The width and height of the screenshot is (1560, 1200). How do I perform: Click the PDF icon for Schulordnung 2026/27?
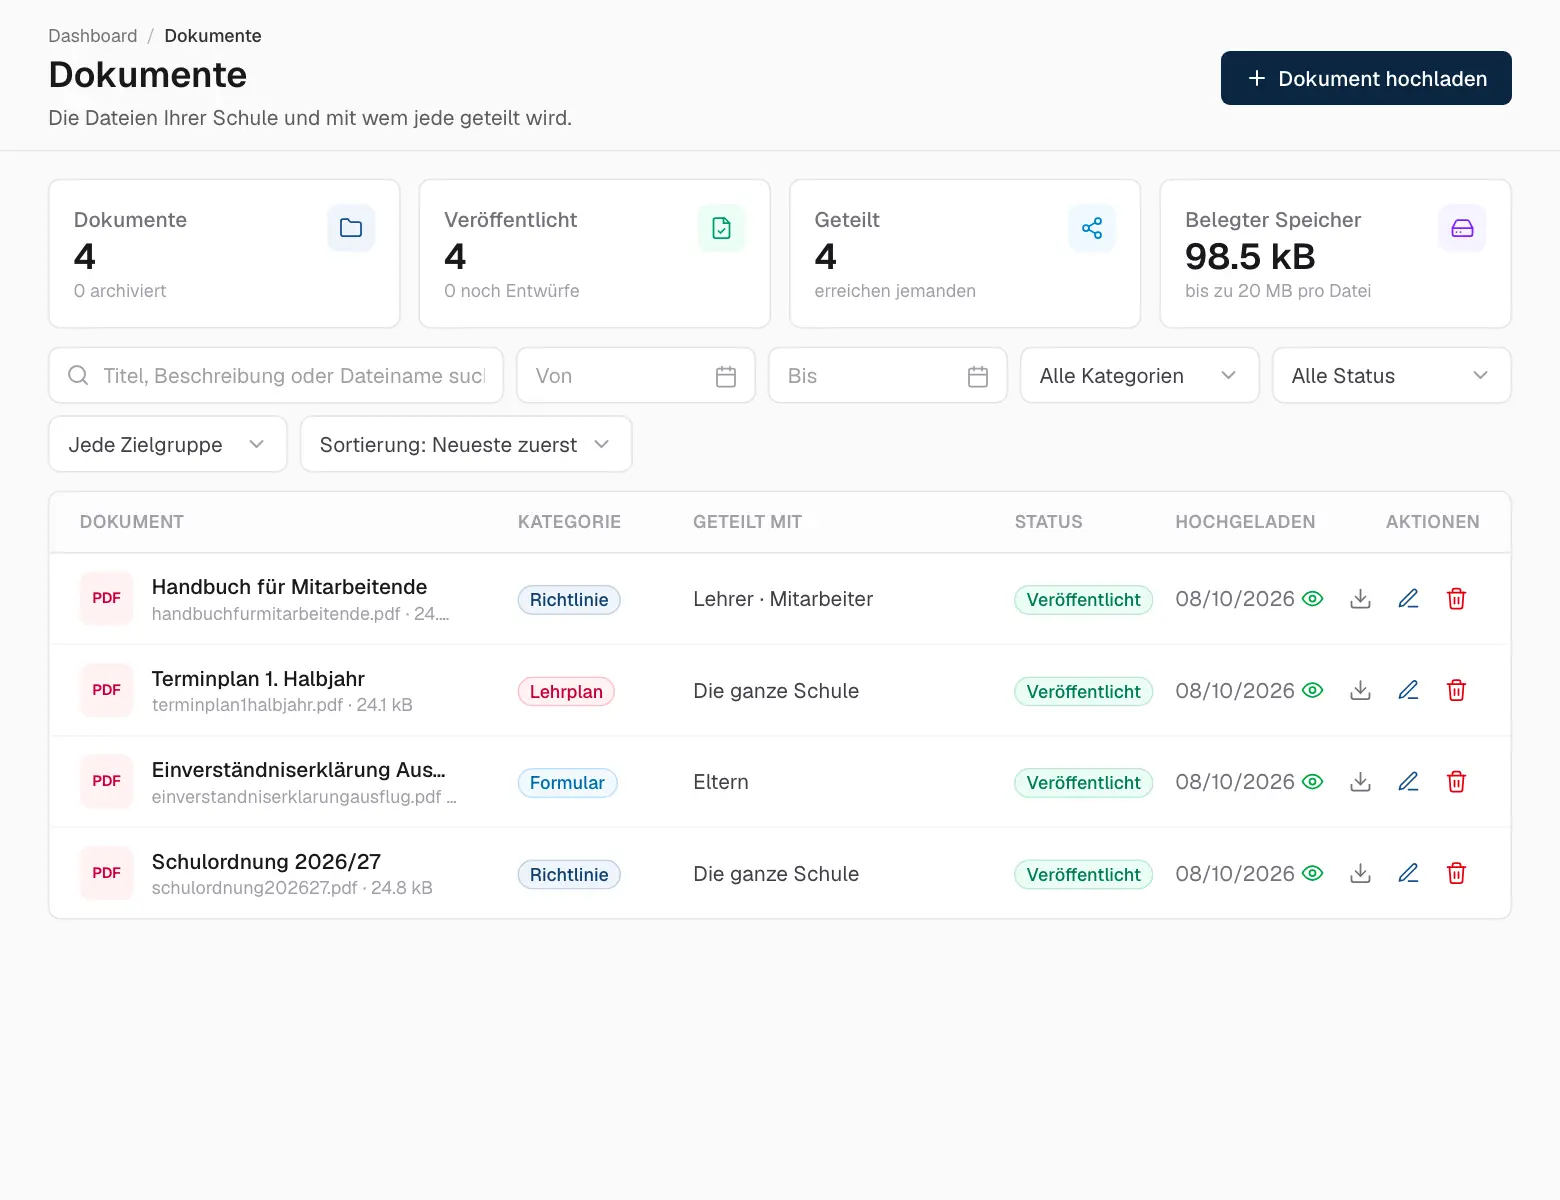point(106,873)
